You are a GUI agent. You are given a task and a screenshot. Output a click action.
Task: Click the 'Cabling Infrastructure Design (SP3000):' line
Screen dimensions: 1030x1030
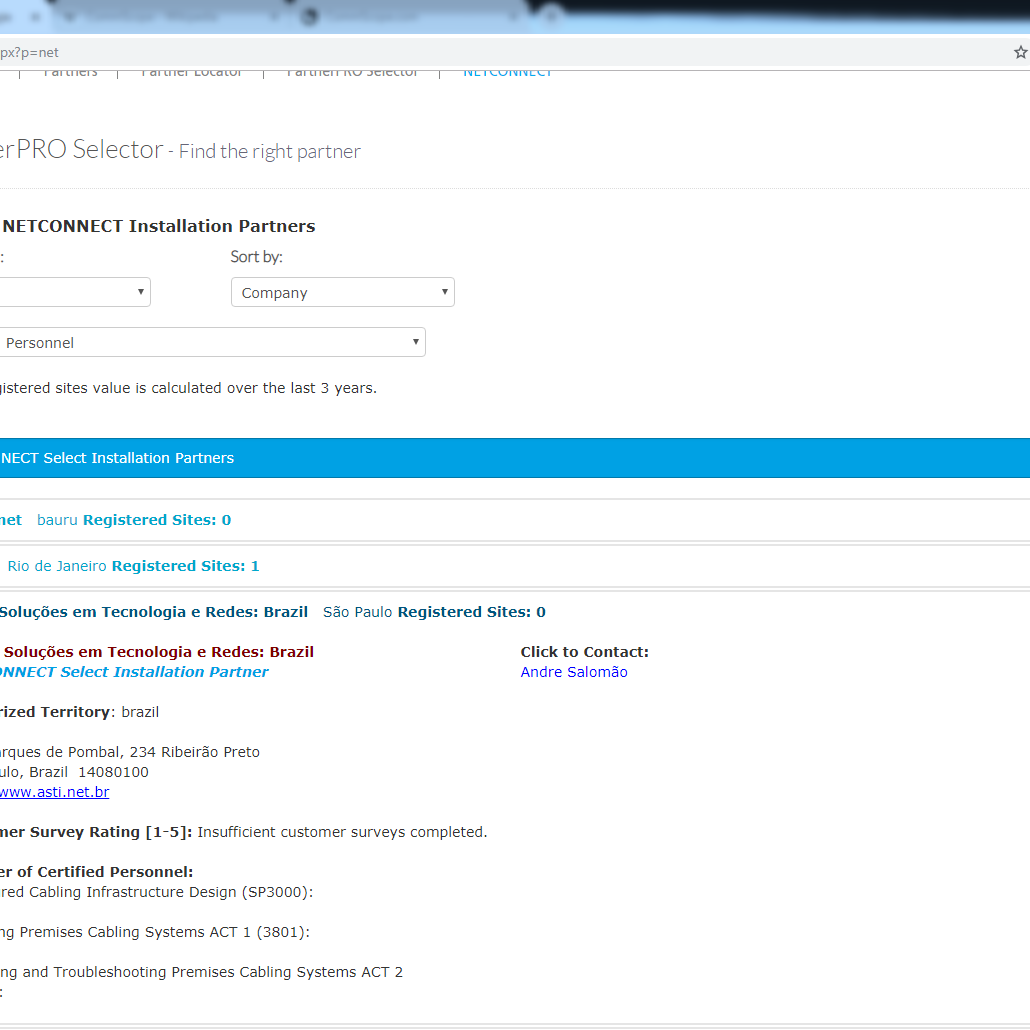(x=171, y=892)
